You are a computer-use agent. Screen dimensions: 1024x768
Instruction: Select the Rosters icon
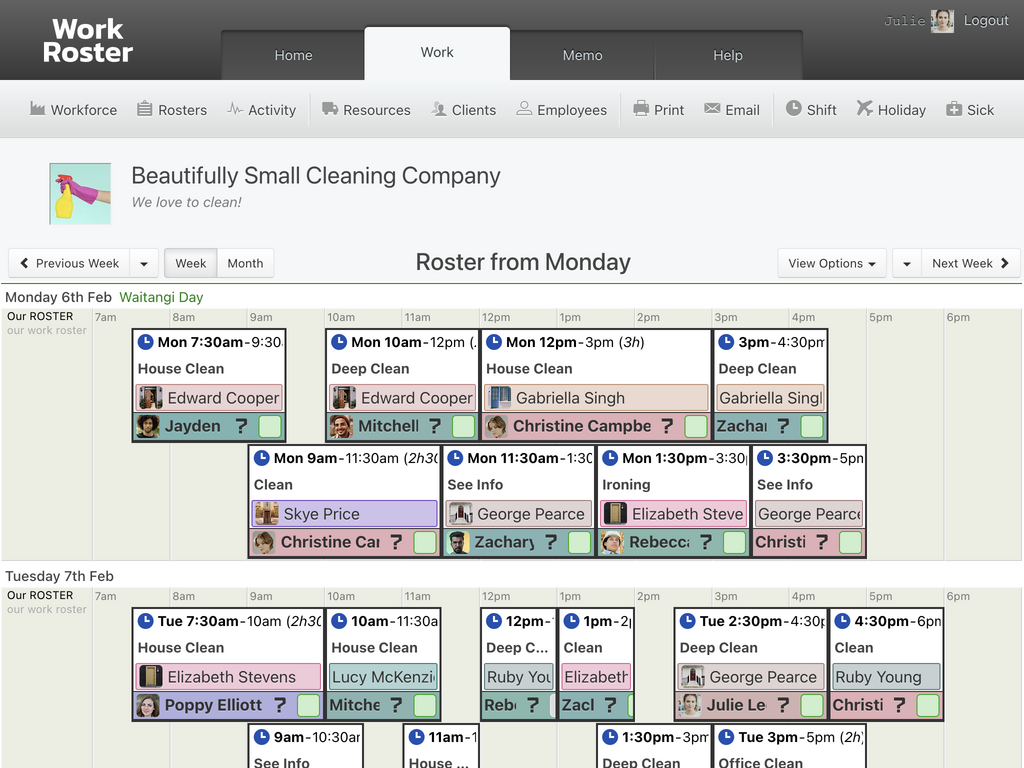(172, 109)
